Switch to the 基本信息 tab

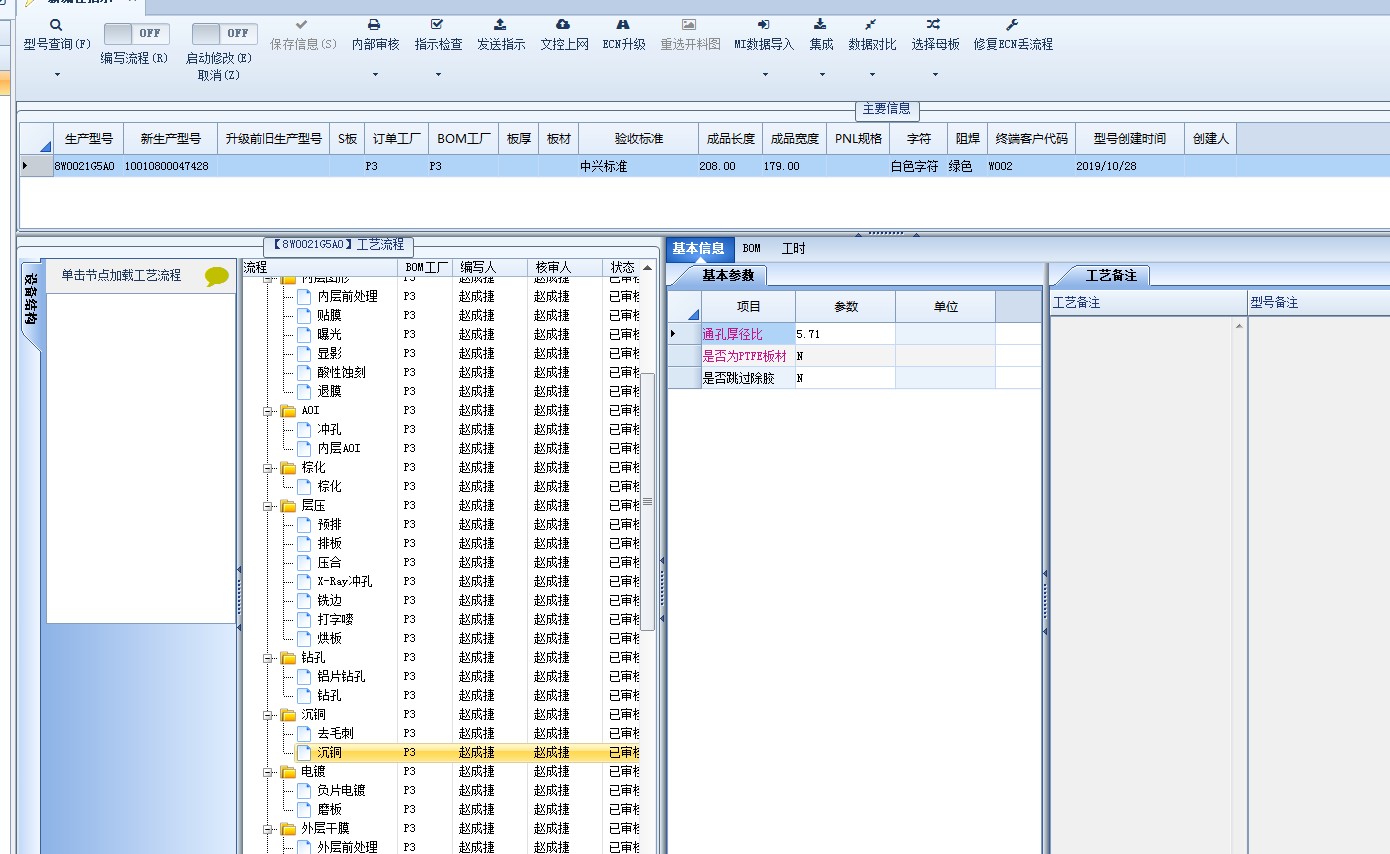click(x=698, y=248)
